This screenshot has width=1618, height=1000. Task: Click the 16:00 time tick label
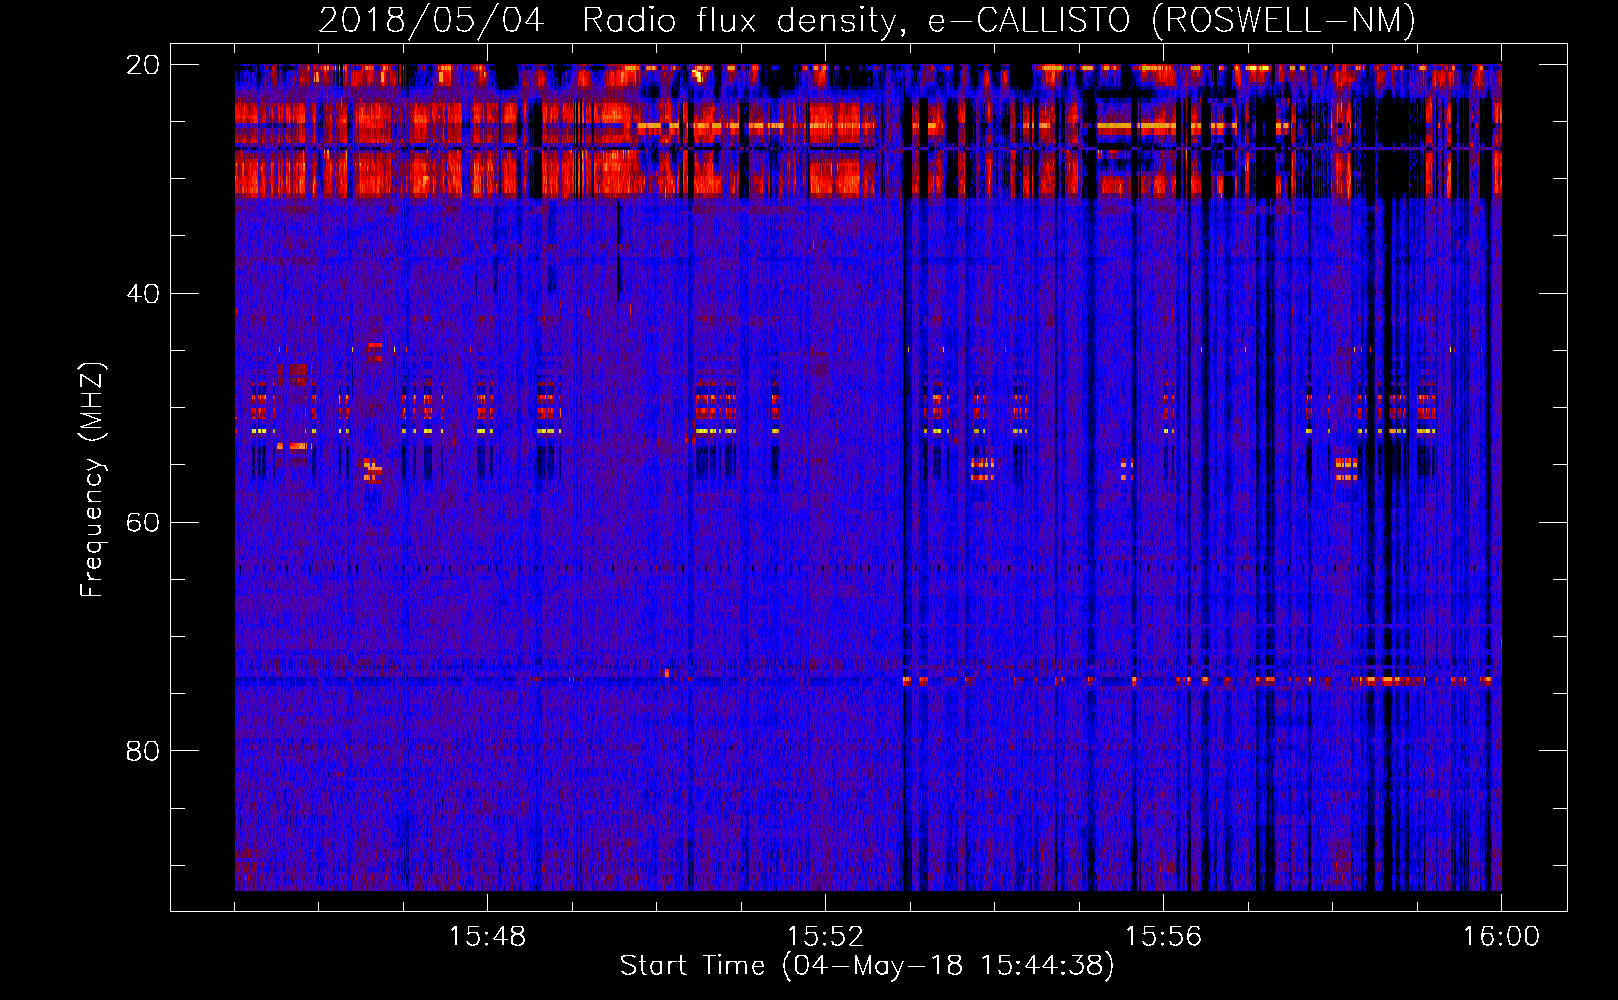1501,937
